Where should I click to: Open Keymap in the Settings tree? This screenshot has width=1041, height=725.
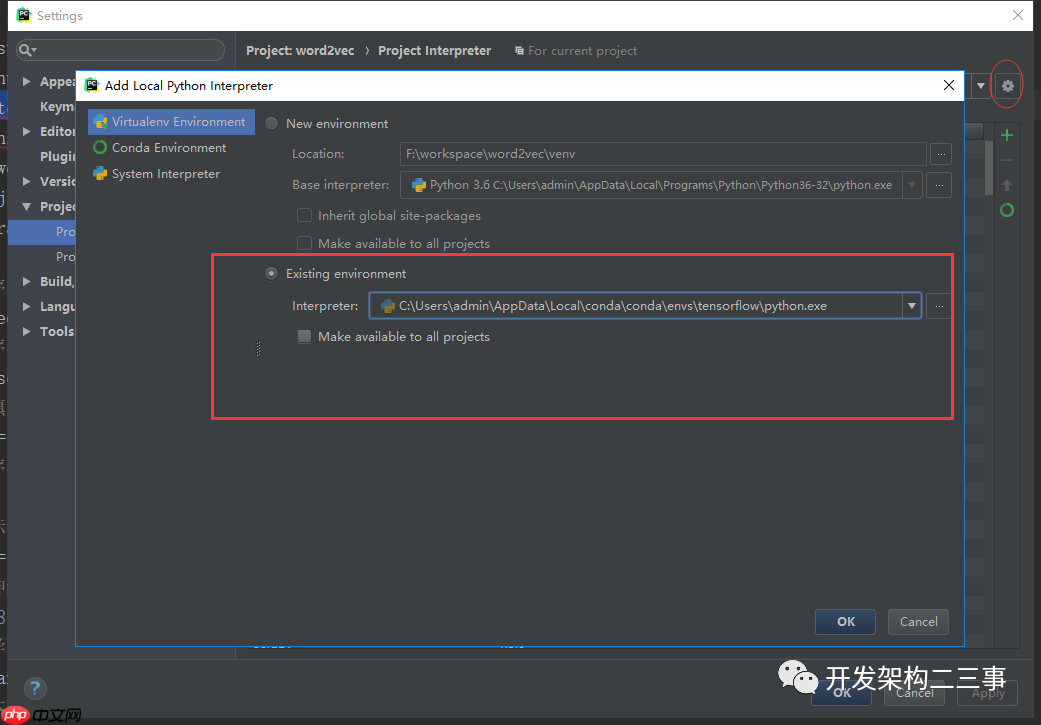(x=56, y=106)
